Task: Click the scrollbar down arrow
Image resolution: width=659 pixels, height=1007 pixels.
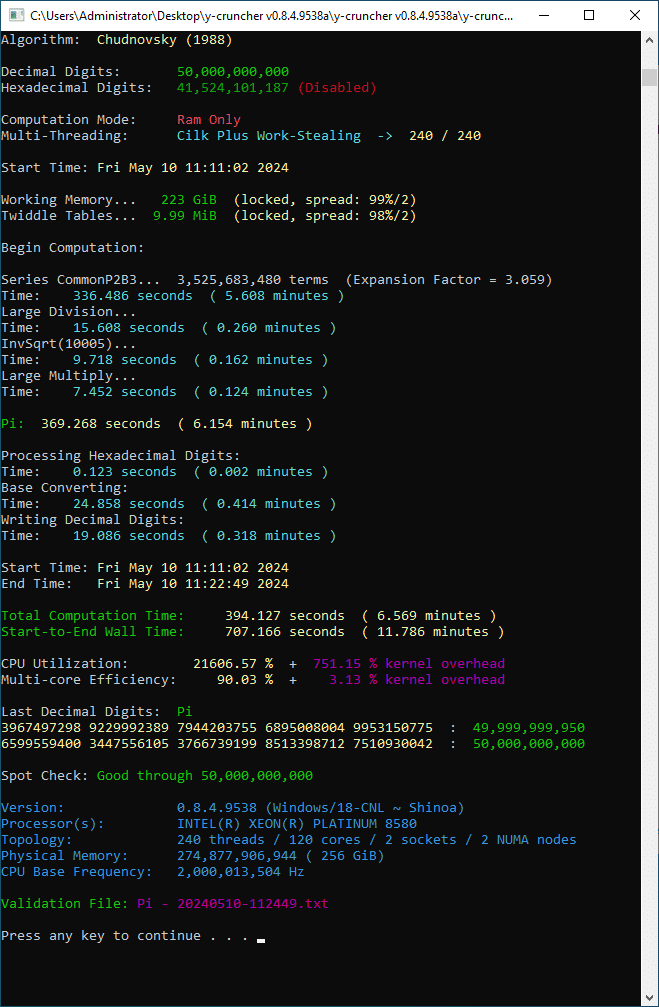Action: click(x=649, y=997)
